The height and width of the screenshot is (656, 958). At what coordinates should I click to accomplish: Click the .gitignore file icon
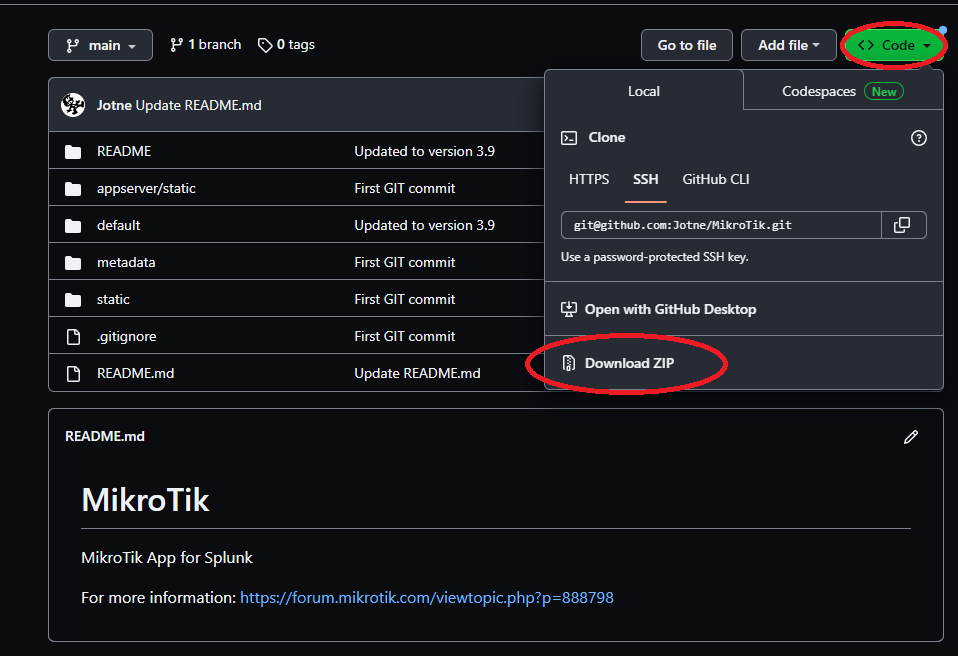pos(73,336)
